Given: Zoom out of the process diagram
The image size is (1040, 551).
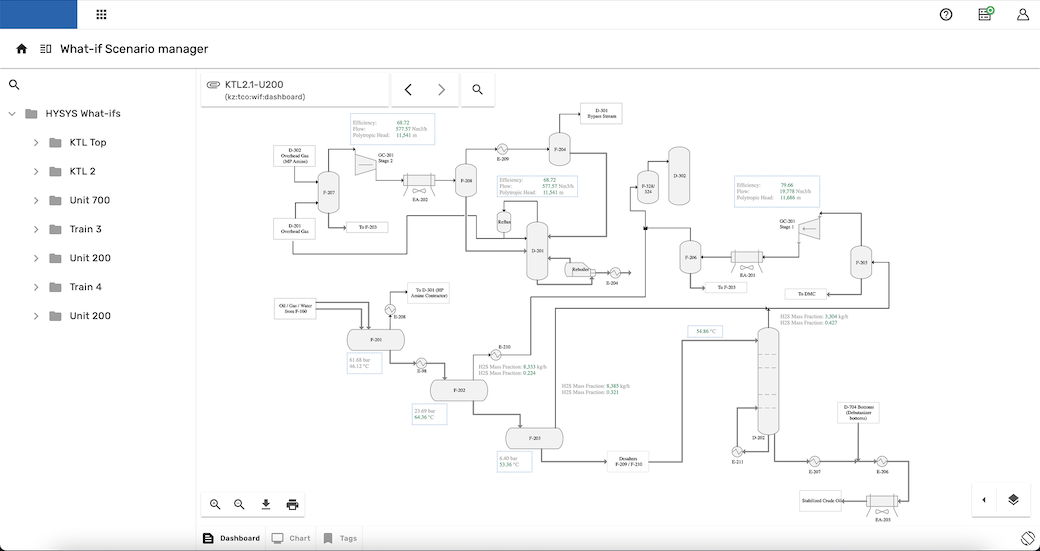Looking at the screenshot, I should (240, 505).
